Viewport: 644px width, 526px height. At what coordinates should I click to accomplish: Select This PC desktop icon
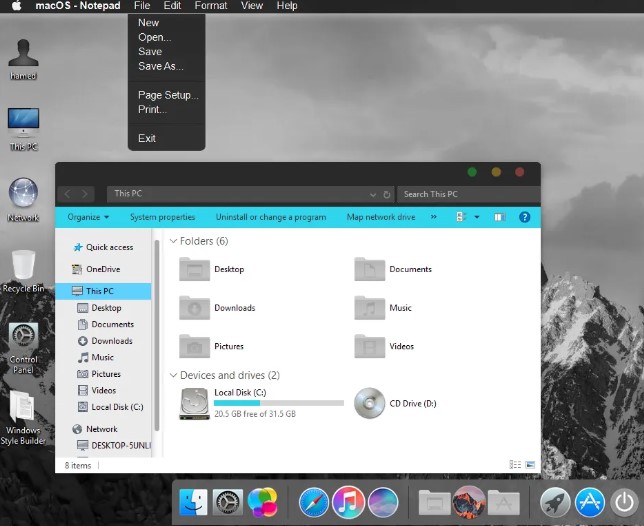[x=23, y=129]
